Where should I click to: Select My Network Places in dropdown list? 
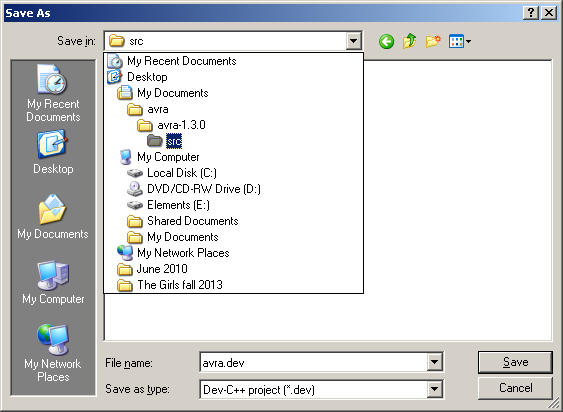pyautogui.click(x=233, y=253)
